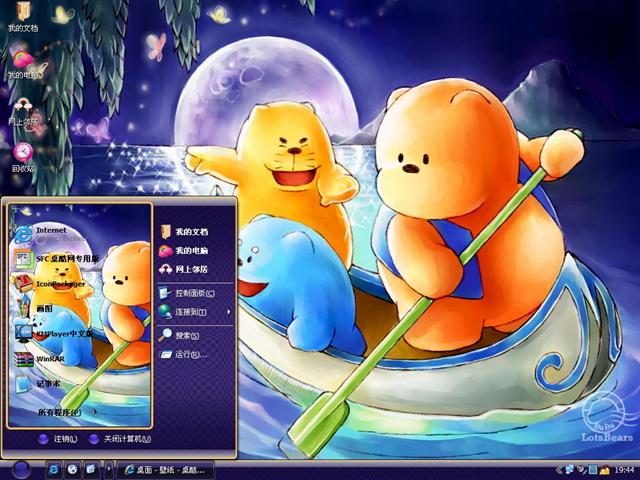Open 画图 Paint in Start menu
This screenshot has height=480, width=640.
[33, 309]
